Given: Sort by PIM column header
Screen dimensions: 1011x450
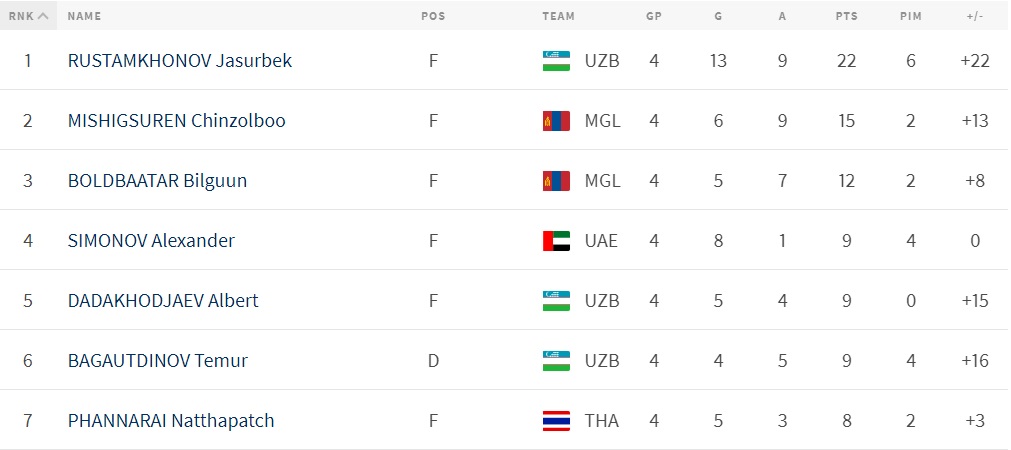Looking at the screenshot, I should click(x=910, y=16).
